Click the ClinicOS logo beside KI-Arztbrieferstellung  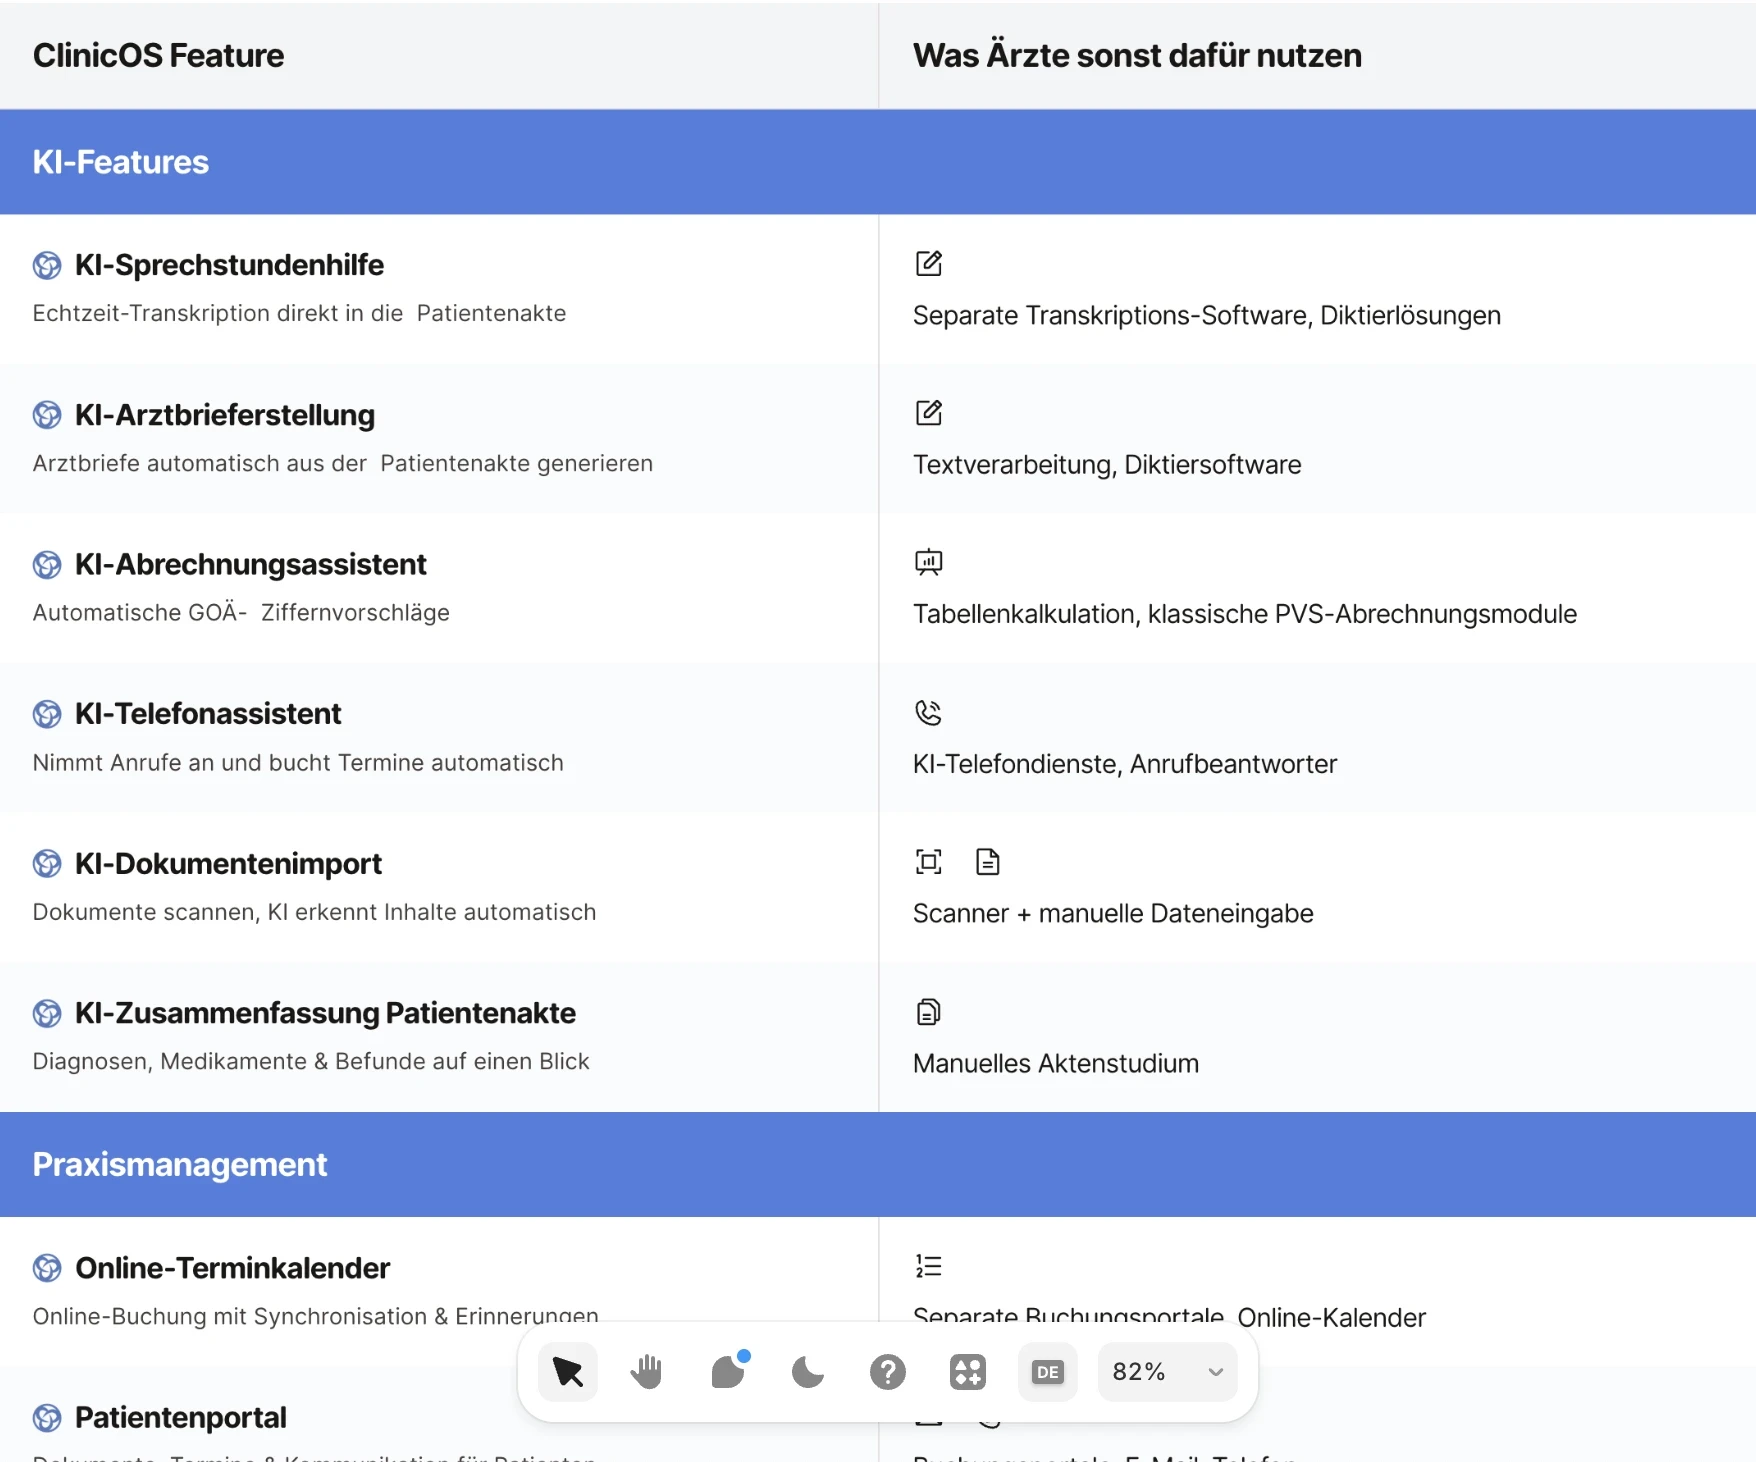click(x=47, y=415)
